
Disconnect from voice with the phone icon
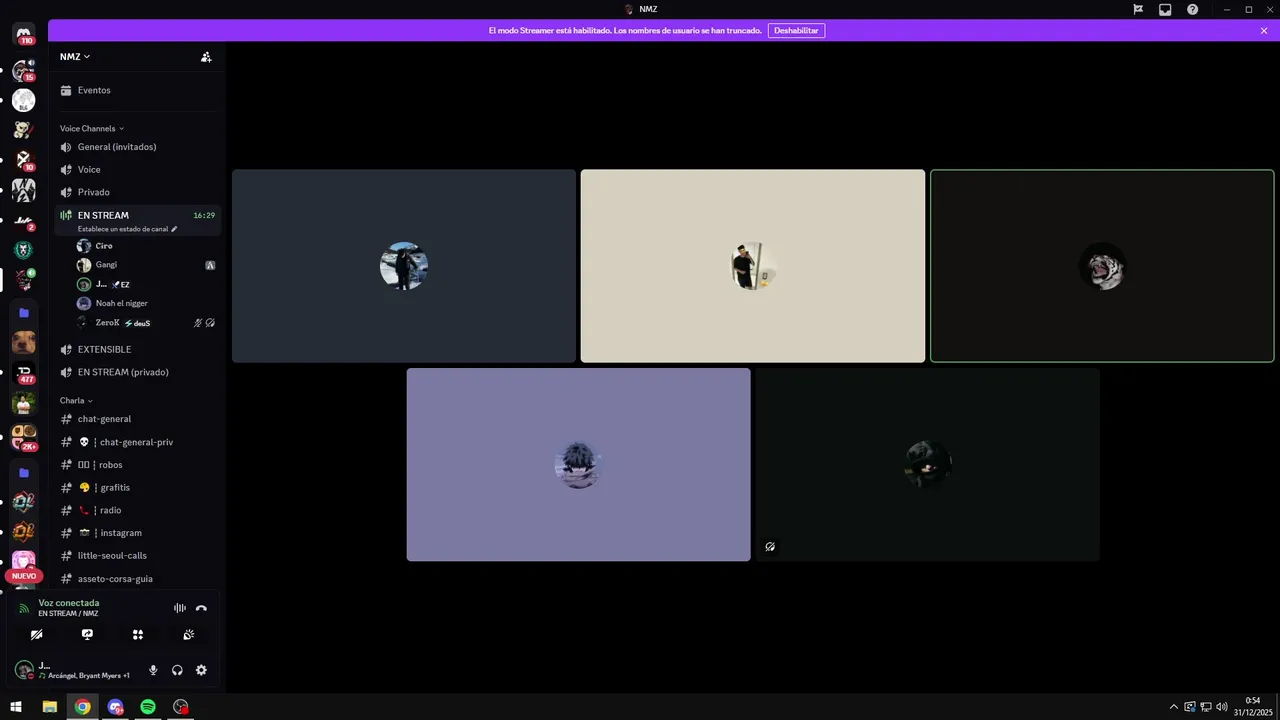(x=201, y=608)
